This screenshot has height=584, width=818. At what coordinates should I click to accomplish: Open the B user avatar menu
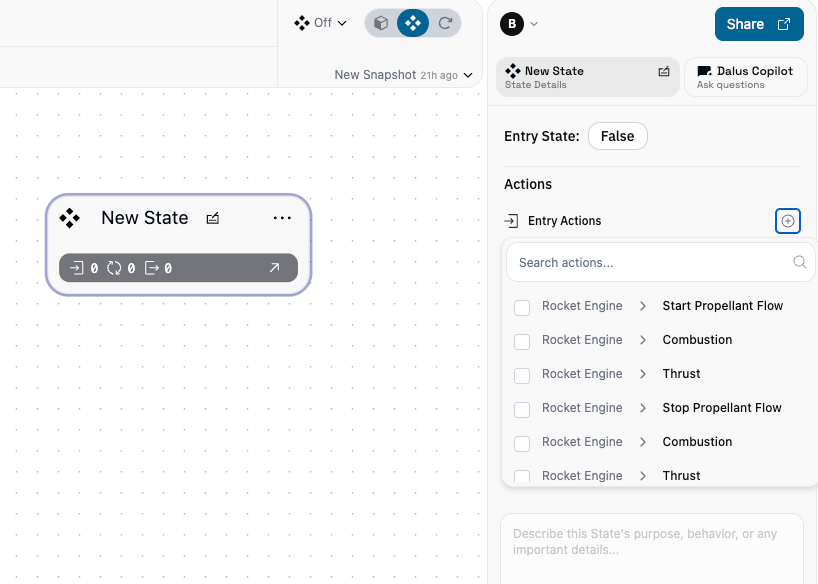click(x=512, y=24)
